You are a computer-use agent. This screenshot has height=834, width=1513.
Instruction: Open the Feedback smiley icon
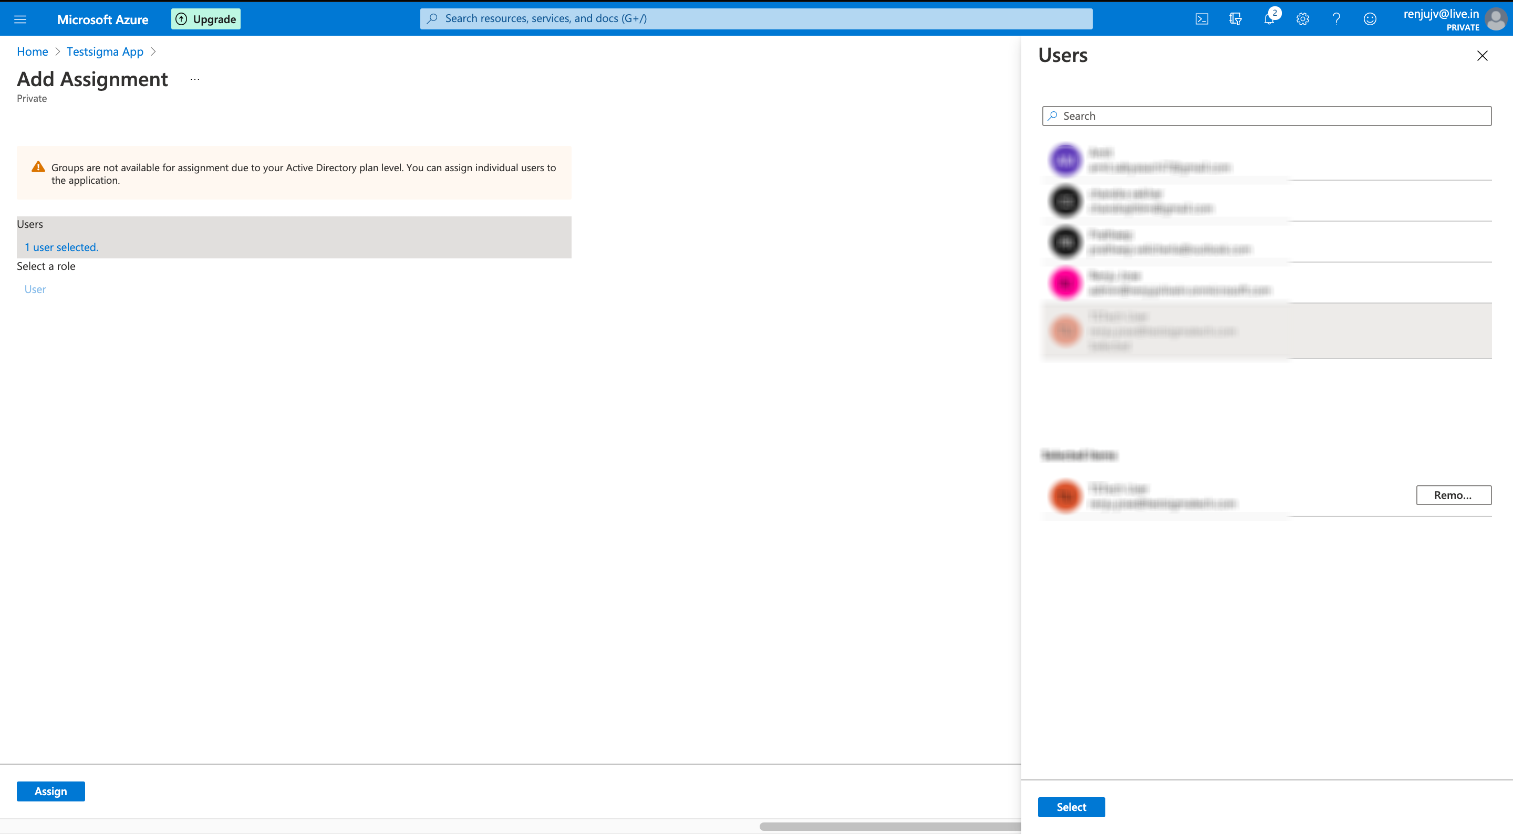(x=1370, y=19)
